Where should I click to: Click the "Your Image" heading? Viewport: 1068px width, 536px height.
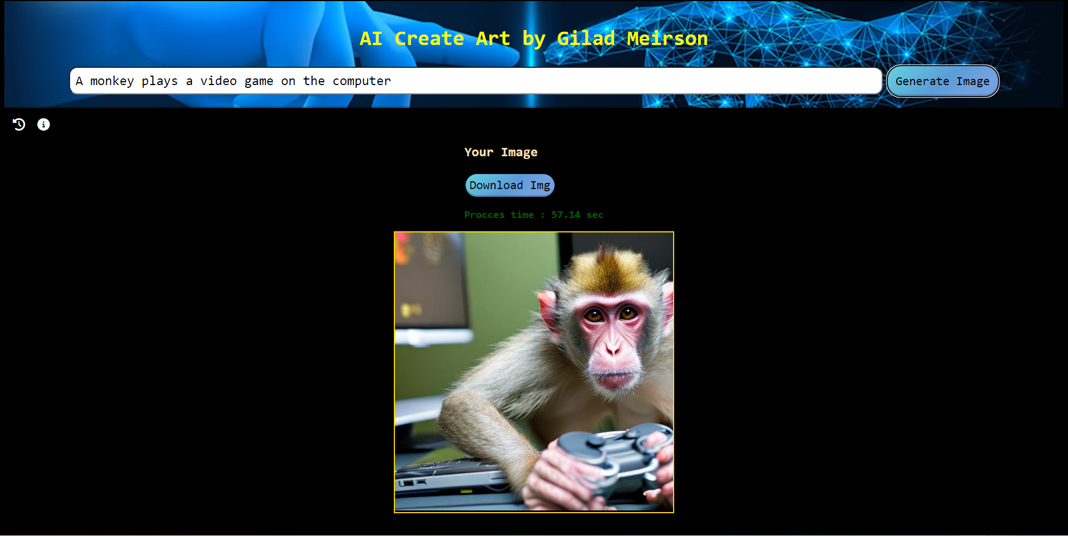click(x=500, y=152)
